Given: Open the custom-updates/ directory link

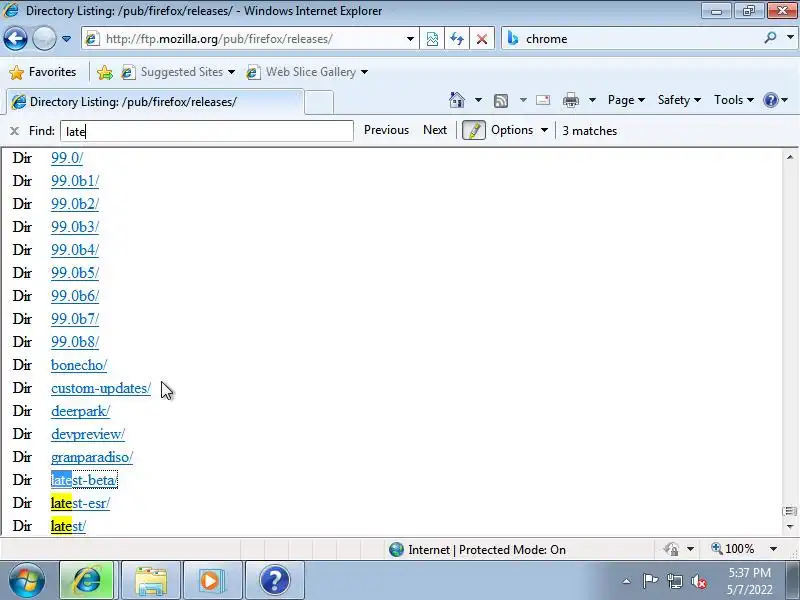Looking at the screenshot, I should [x=101, y=388].
